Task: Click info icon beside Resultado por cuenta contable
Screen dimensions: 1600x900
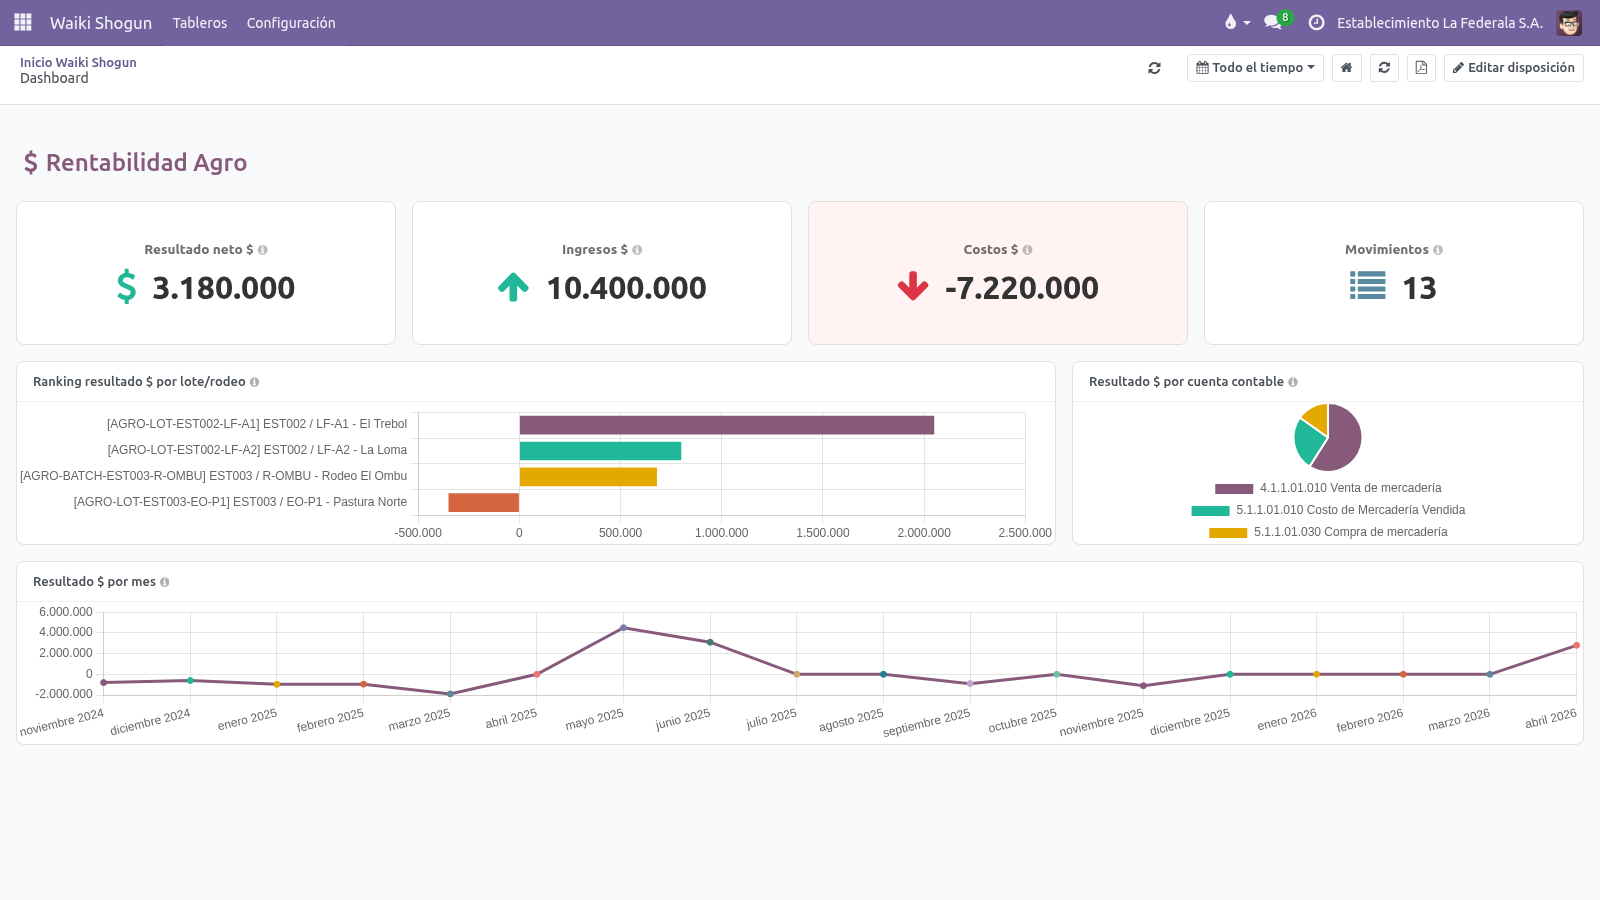Action: (1293, 382)
